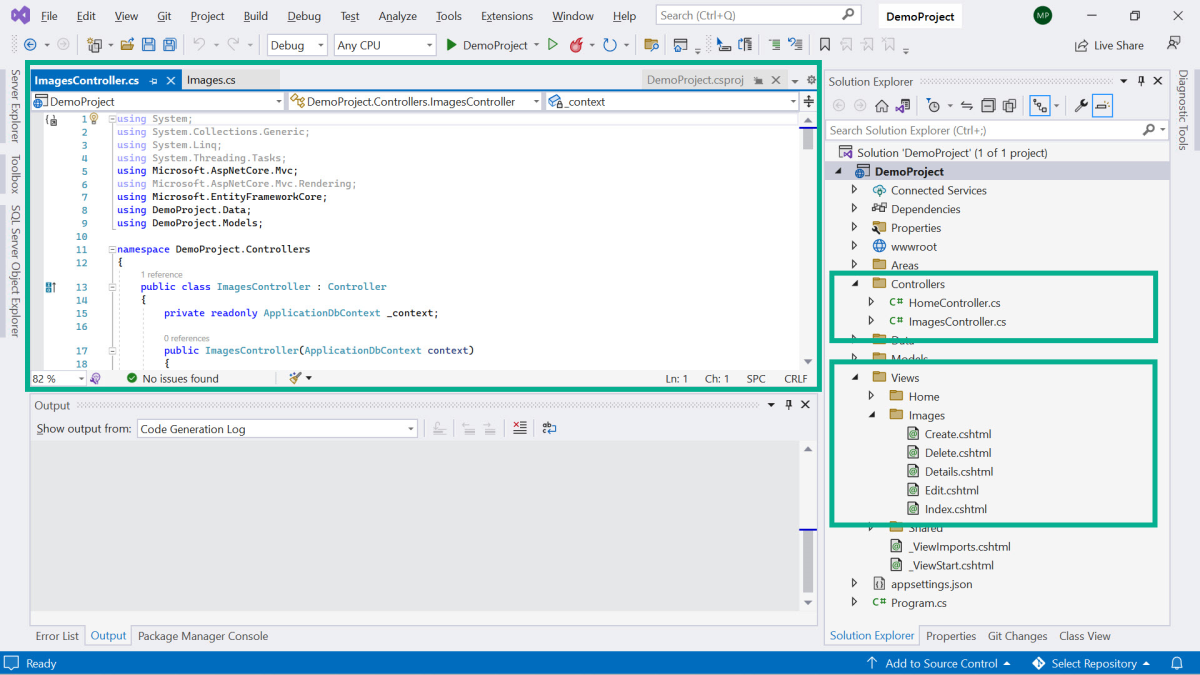Screen dimensions: 1200x675
Task: Click the Save All icon
Action: pos(170,45)
